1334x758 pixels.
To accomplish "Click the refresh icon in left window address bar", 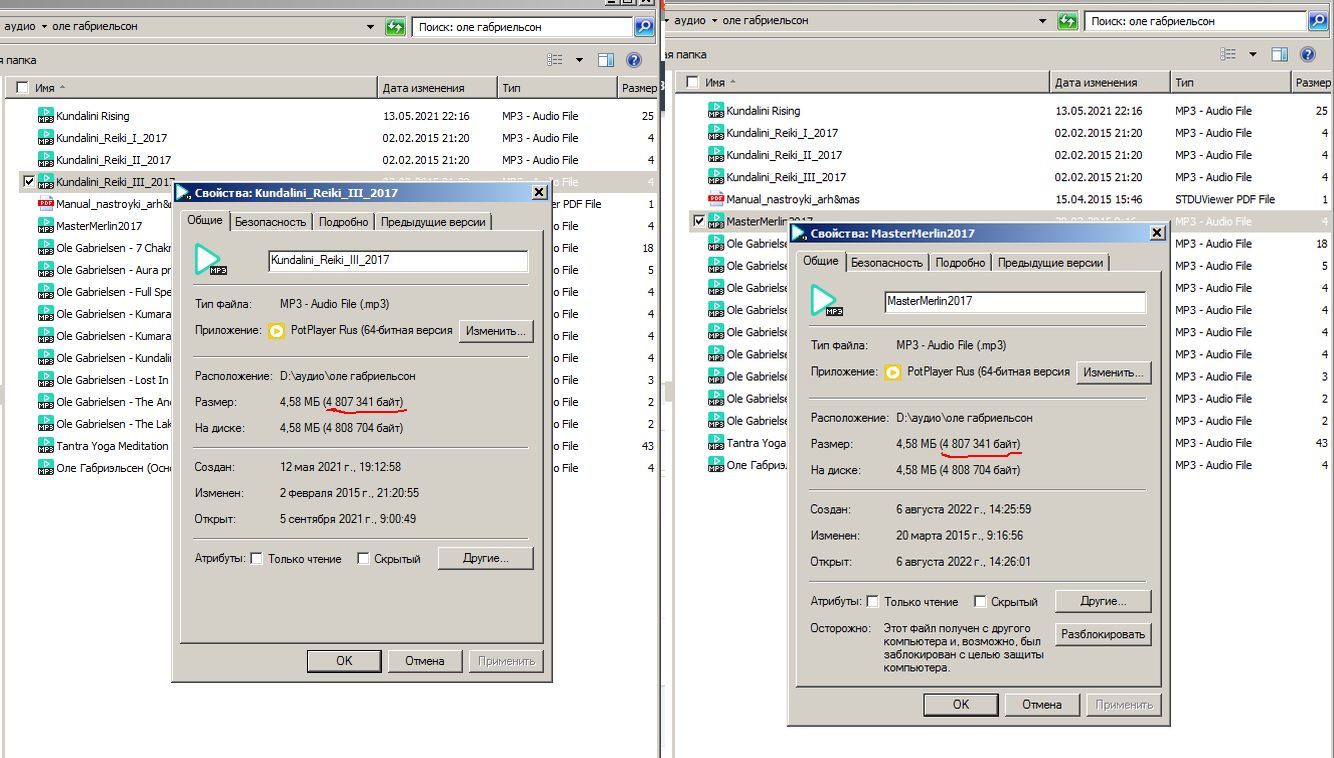I will (x=396, y=27).
